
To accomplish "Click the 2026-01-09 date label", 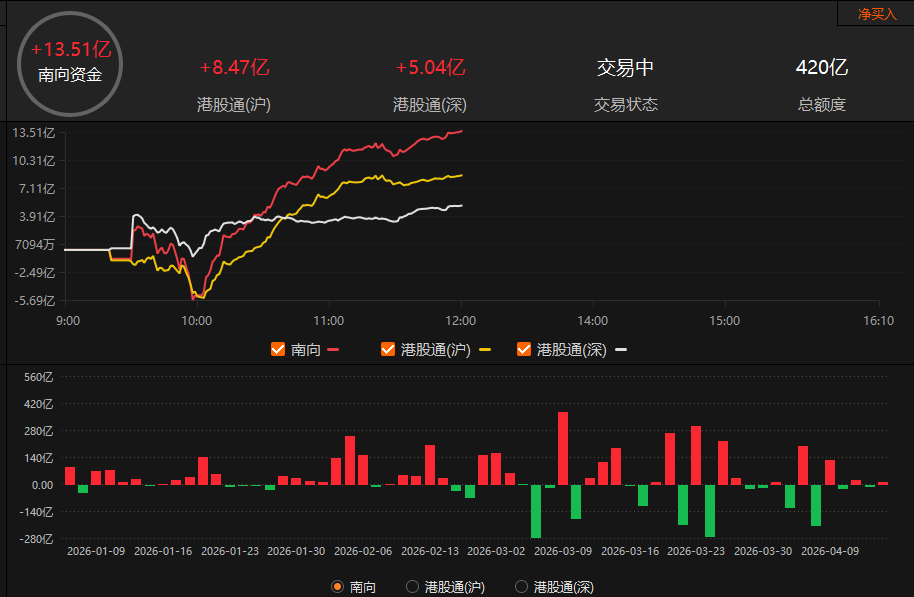I will 95,551.
